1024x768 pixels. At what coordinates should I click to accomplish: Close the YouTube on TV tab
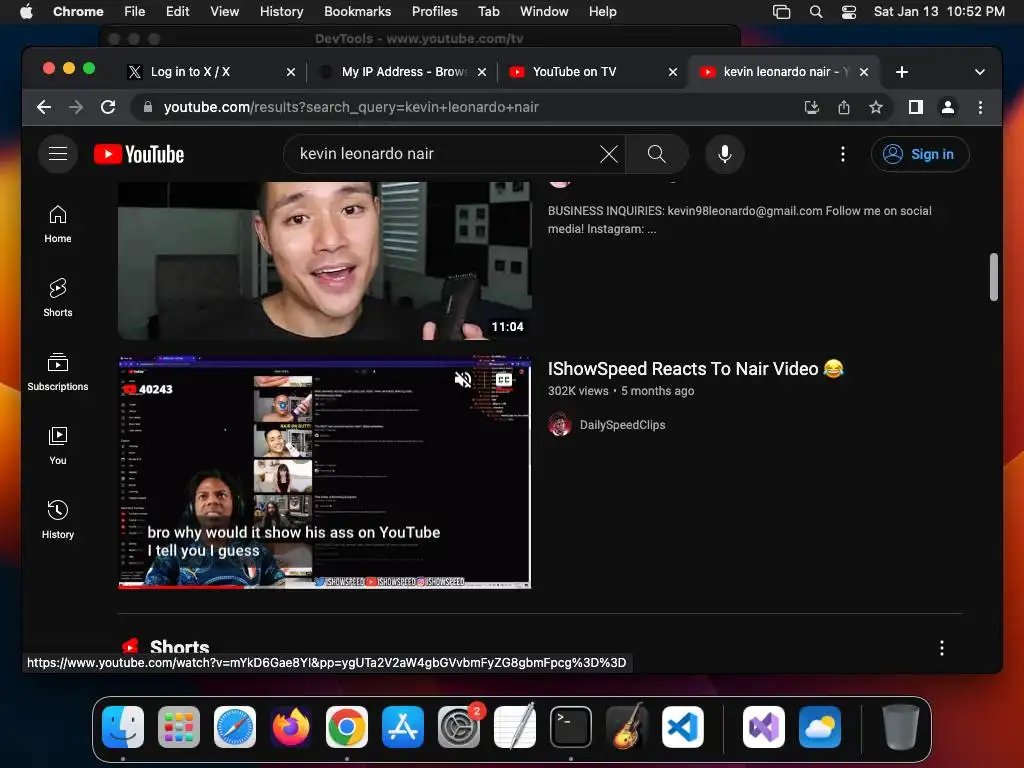click(x=673, y=72)
